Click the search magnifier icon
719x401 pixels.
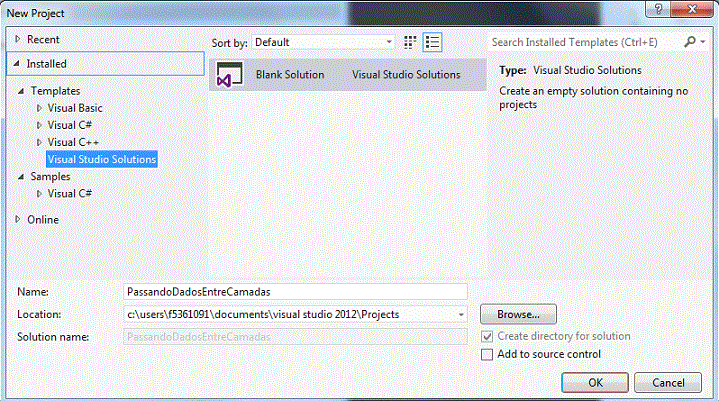click(x=690, y=42)
